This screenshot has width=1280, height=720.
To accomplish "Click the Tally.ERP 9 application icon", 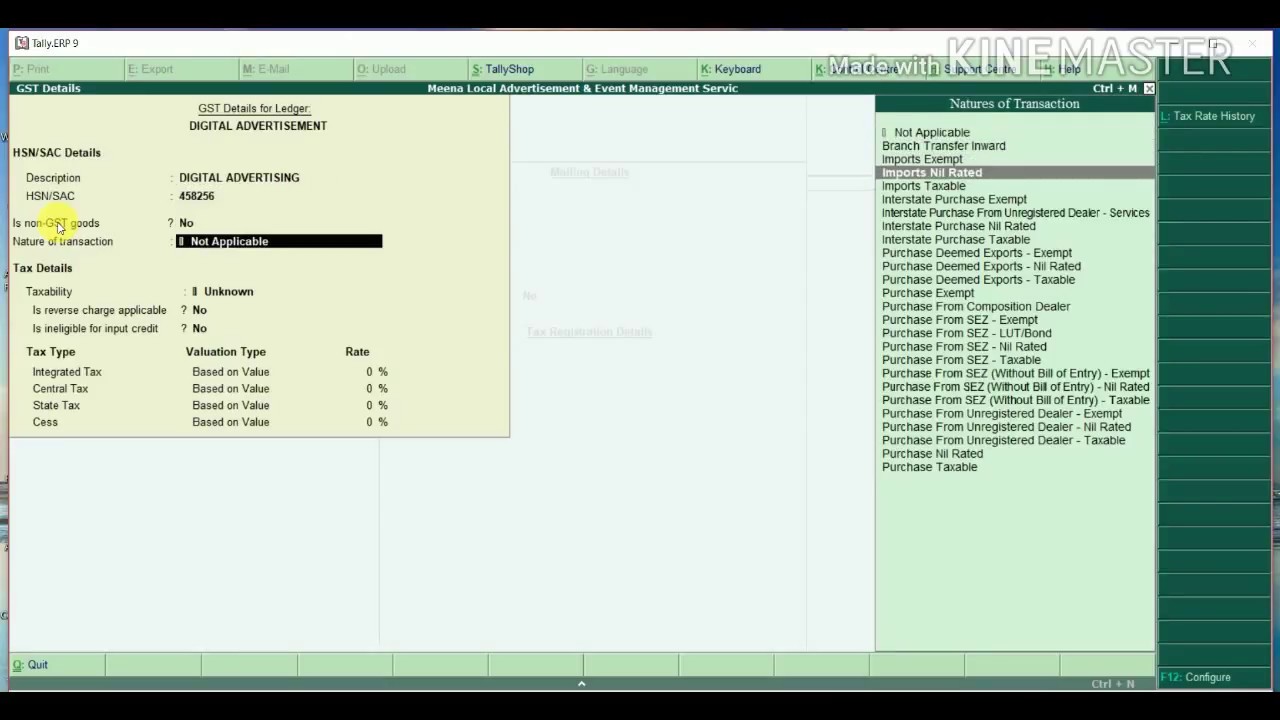I will (x=22, y=43).
